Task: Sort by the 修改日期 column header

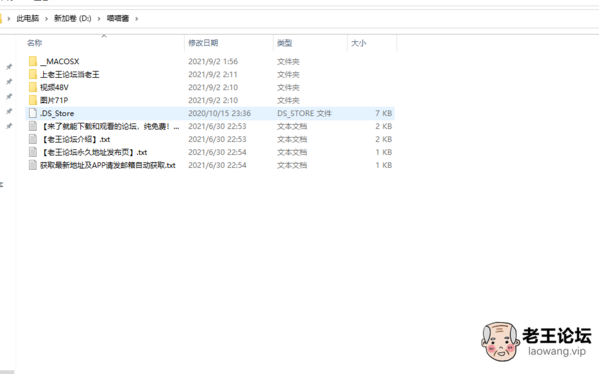Action: click(203, 43)
